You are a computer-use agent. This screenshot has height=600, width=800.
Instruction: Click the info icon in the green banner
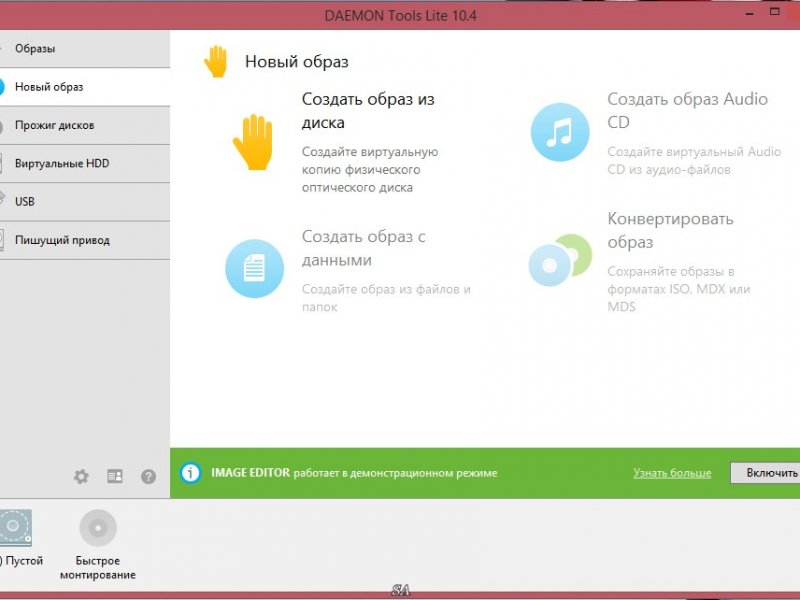[x=190, y=473]
